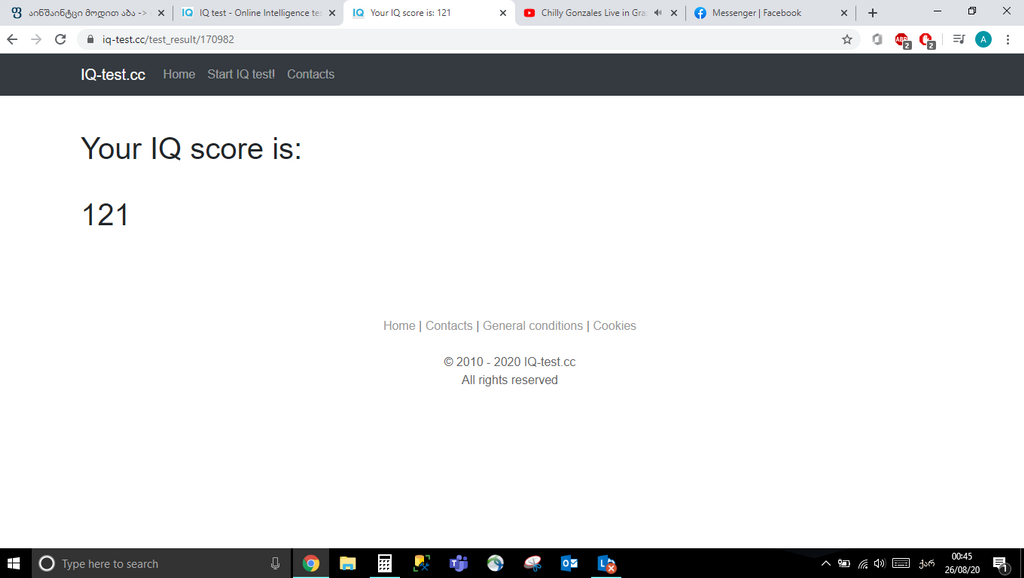Show hidden system tray icons

point(825,563)
